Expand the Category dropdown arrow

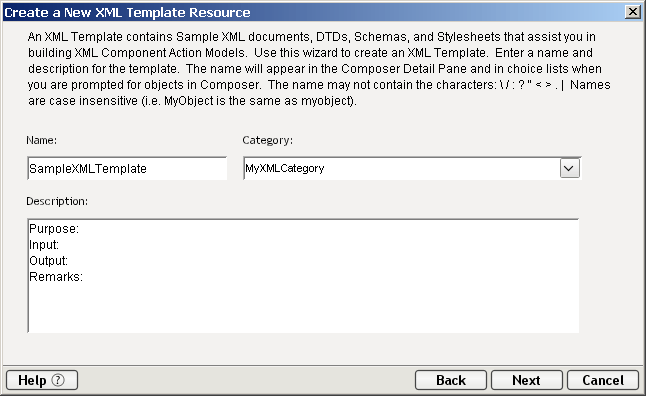[569, 168]
